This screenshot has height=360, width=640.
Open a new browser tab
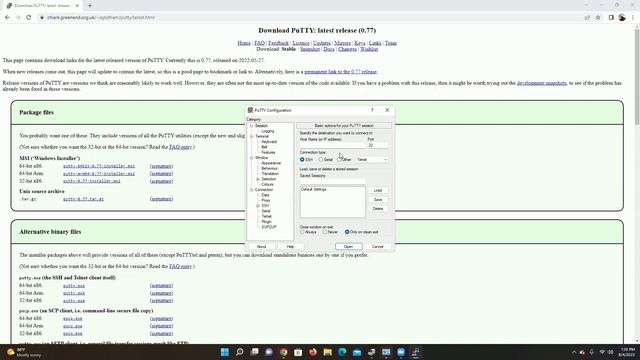point(90,6)
